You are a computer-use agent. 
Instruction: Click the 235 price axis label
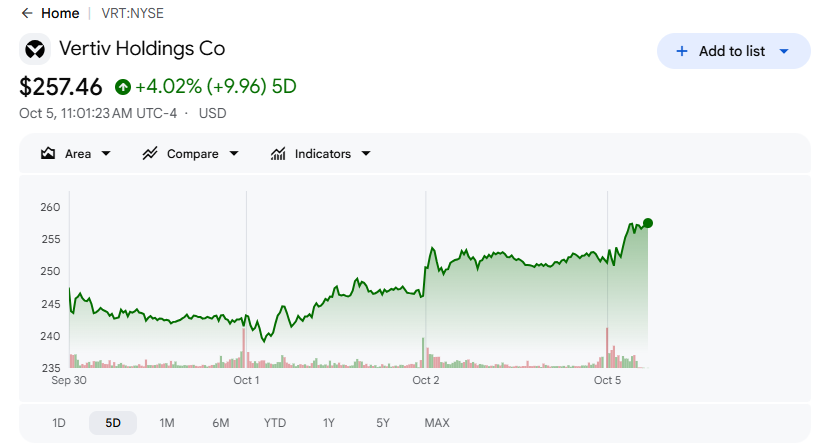coord(50,368)
